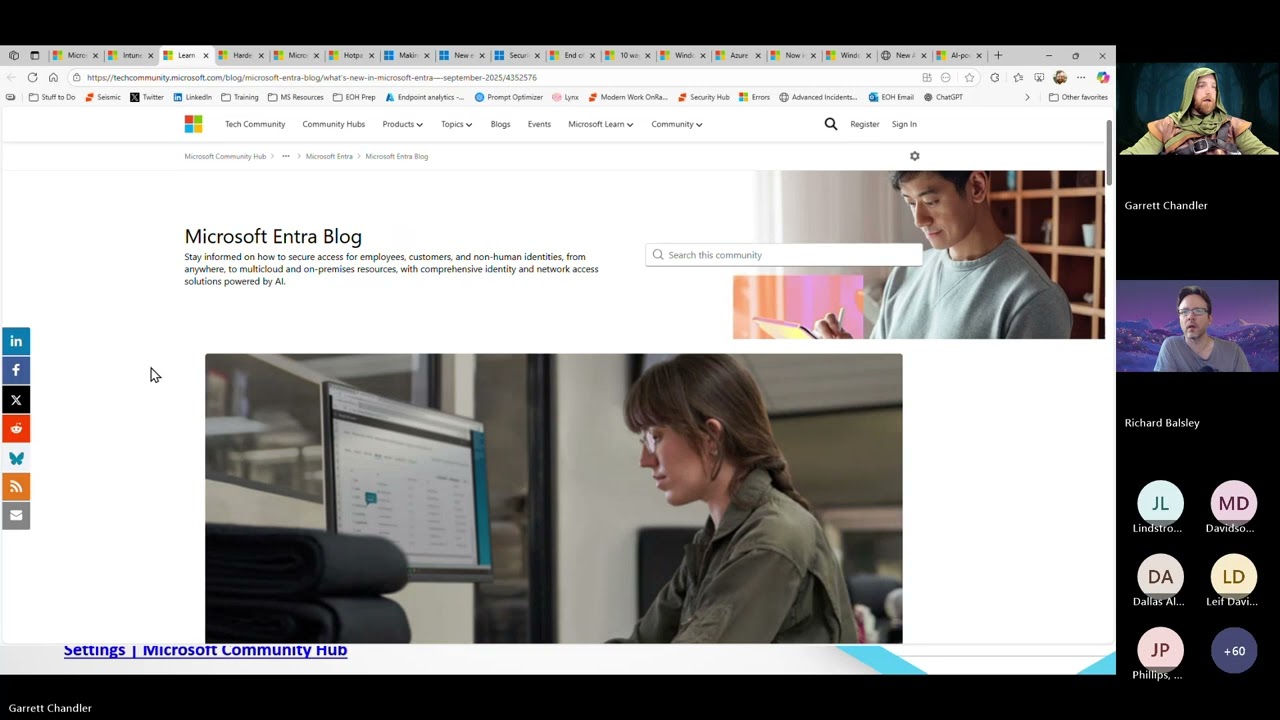This screenshot has height=720, width=1280.
Task: Open the MS Resources bookmark folder
Action: (295, 97)
